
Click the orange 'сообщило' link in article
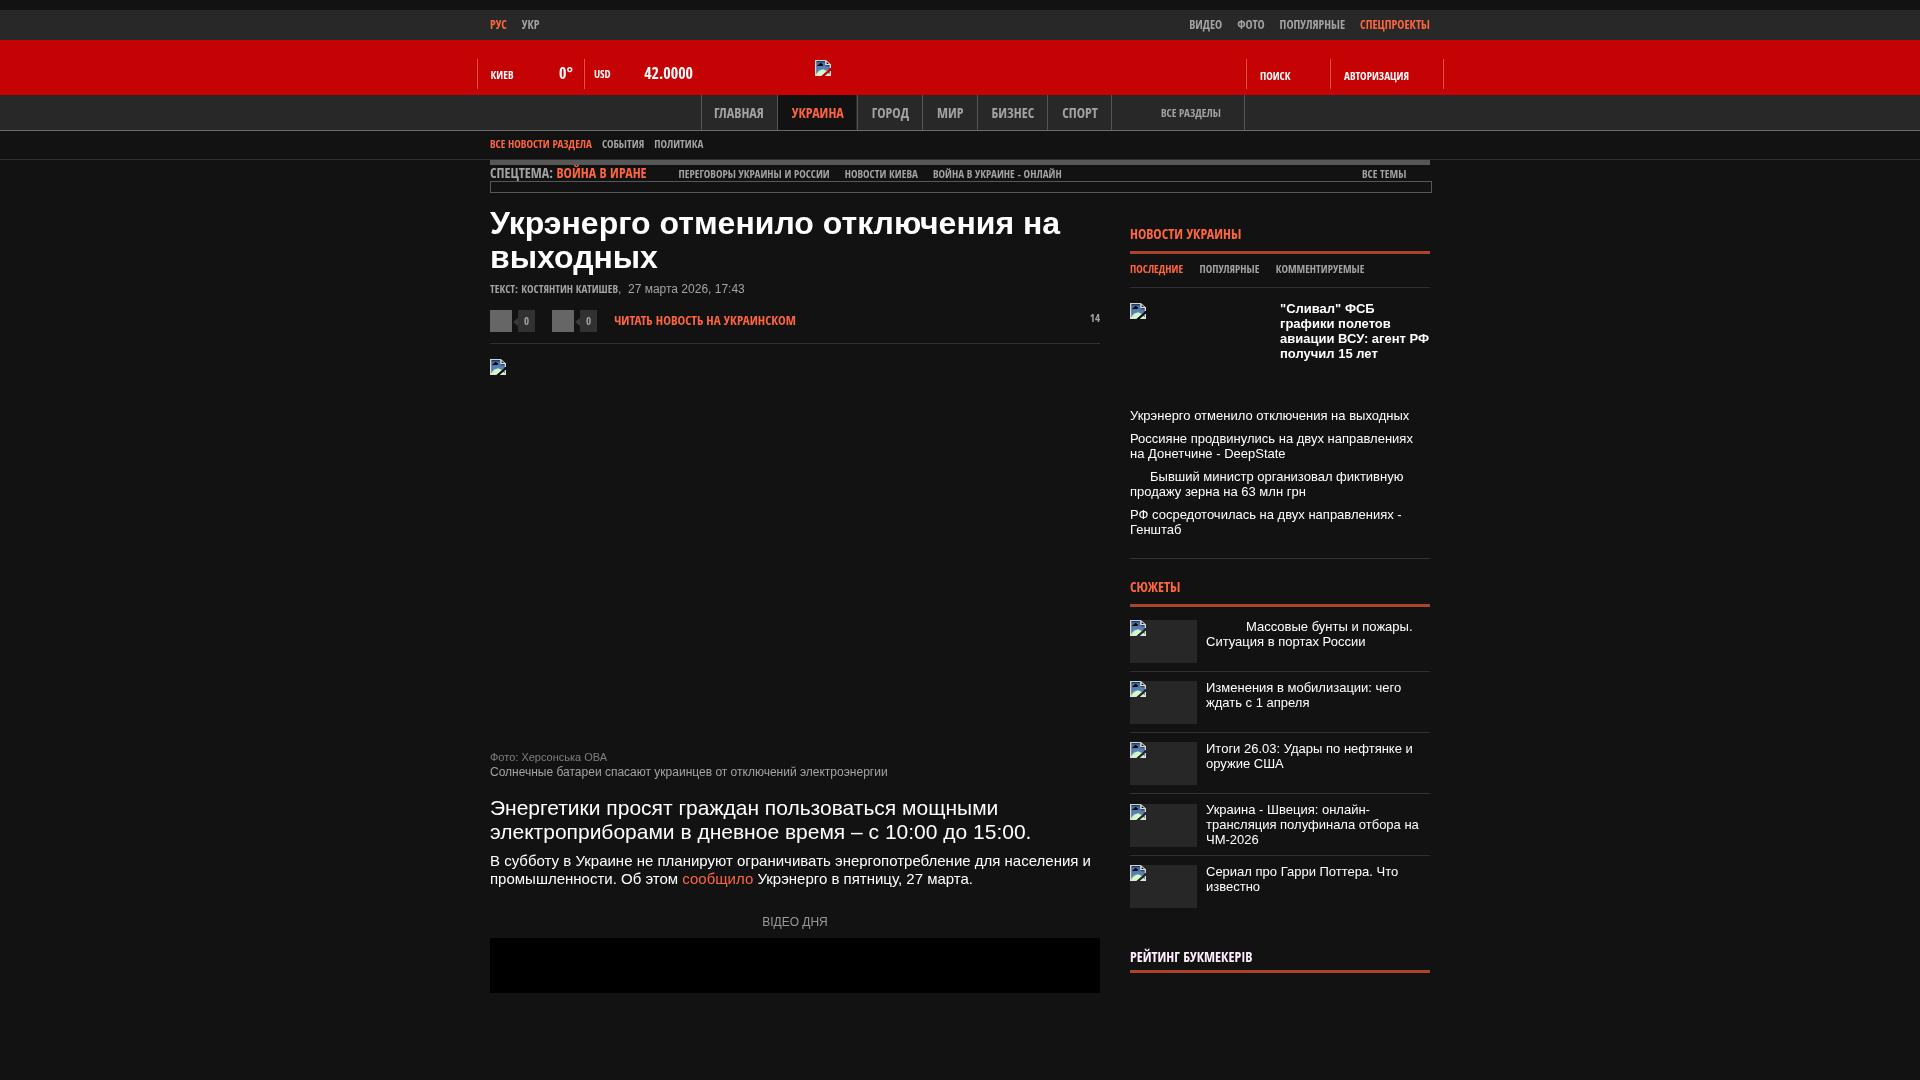(717, 879)
